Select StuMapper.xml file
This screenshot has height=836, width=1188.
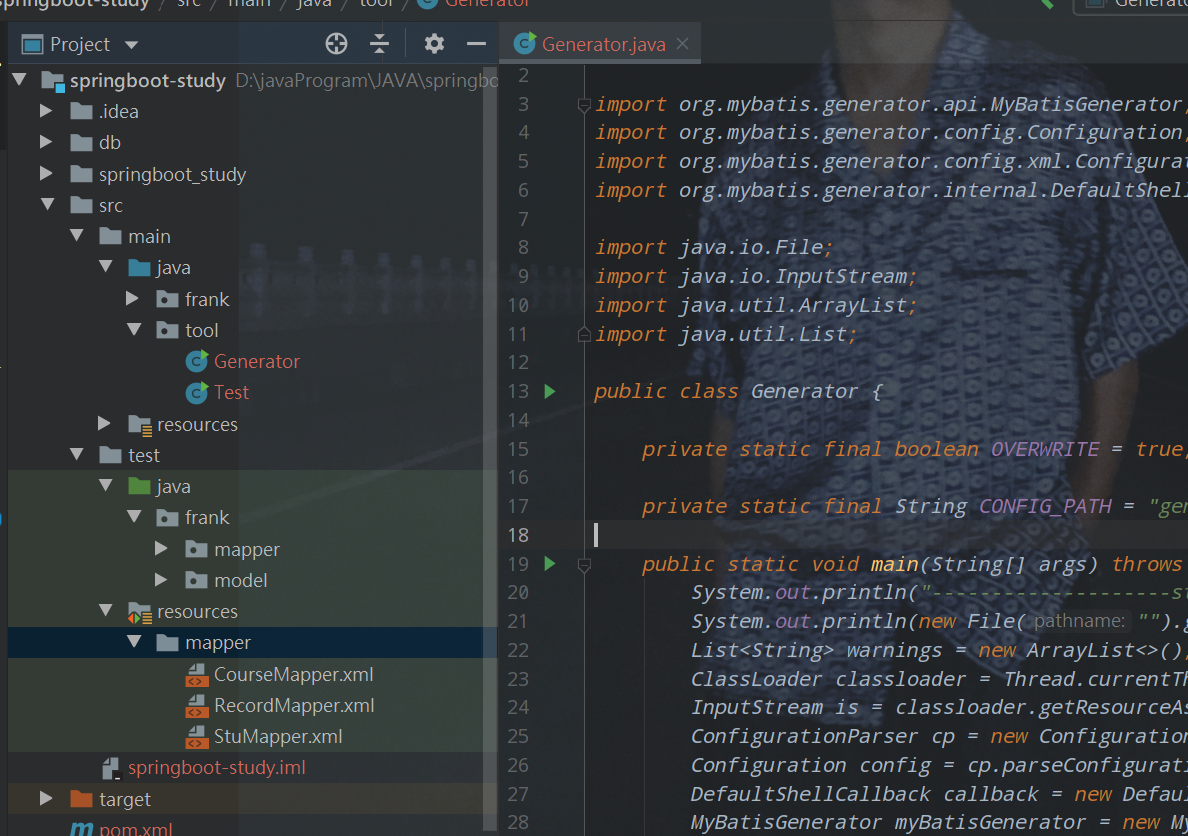click(x=278, y=737)
